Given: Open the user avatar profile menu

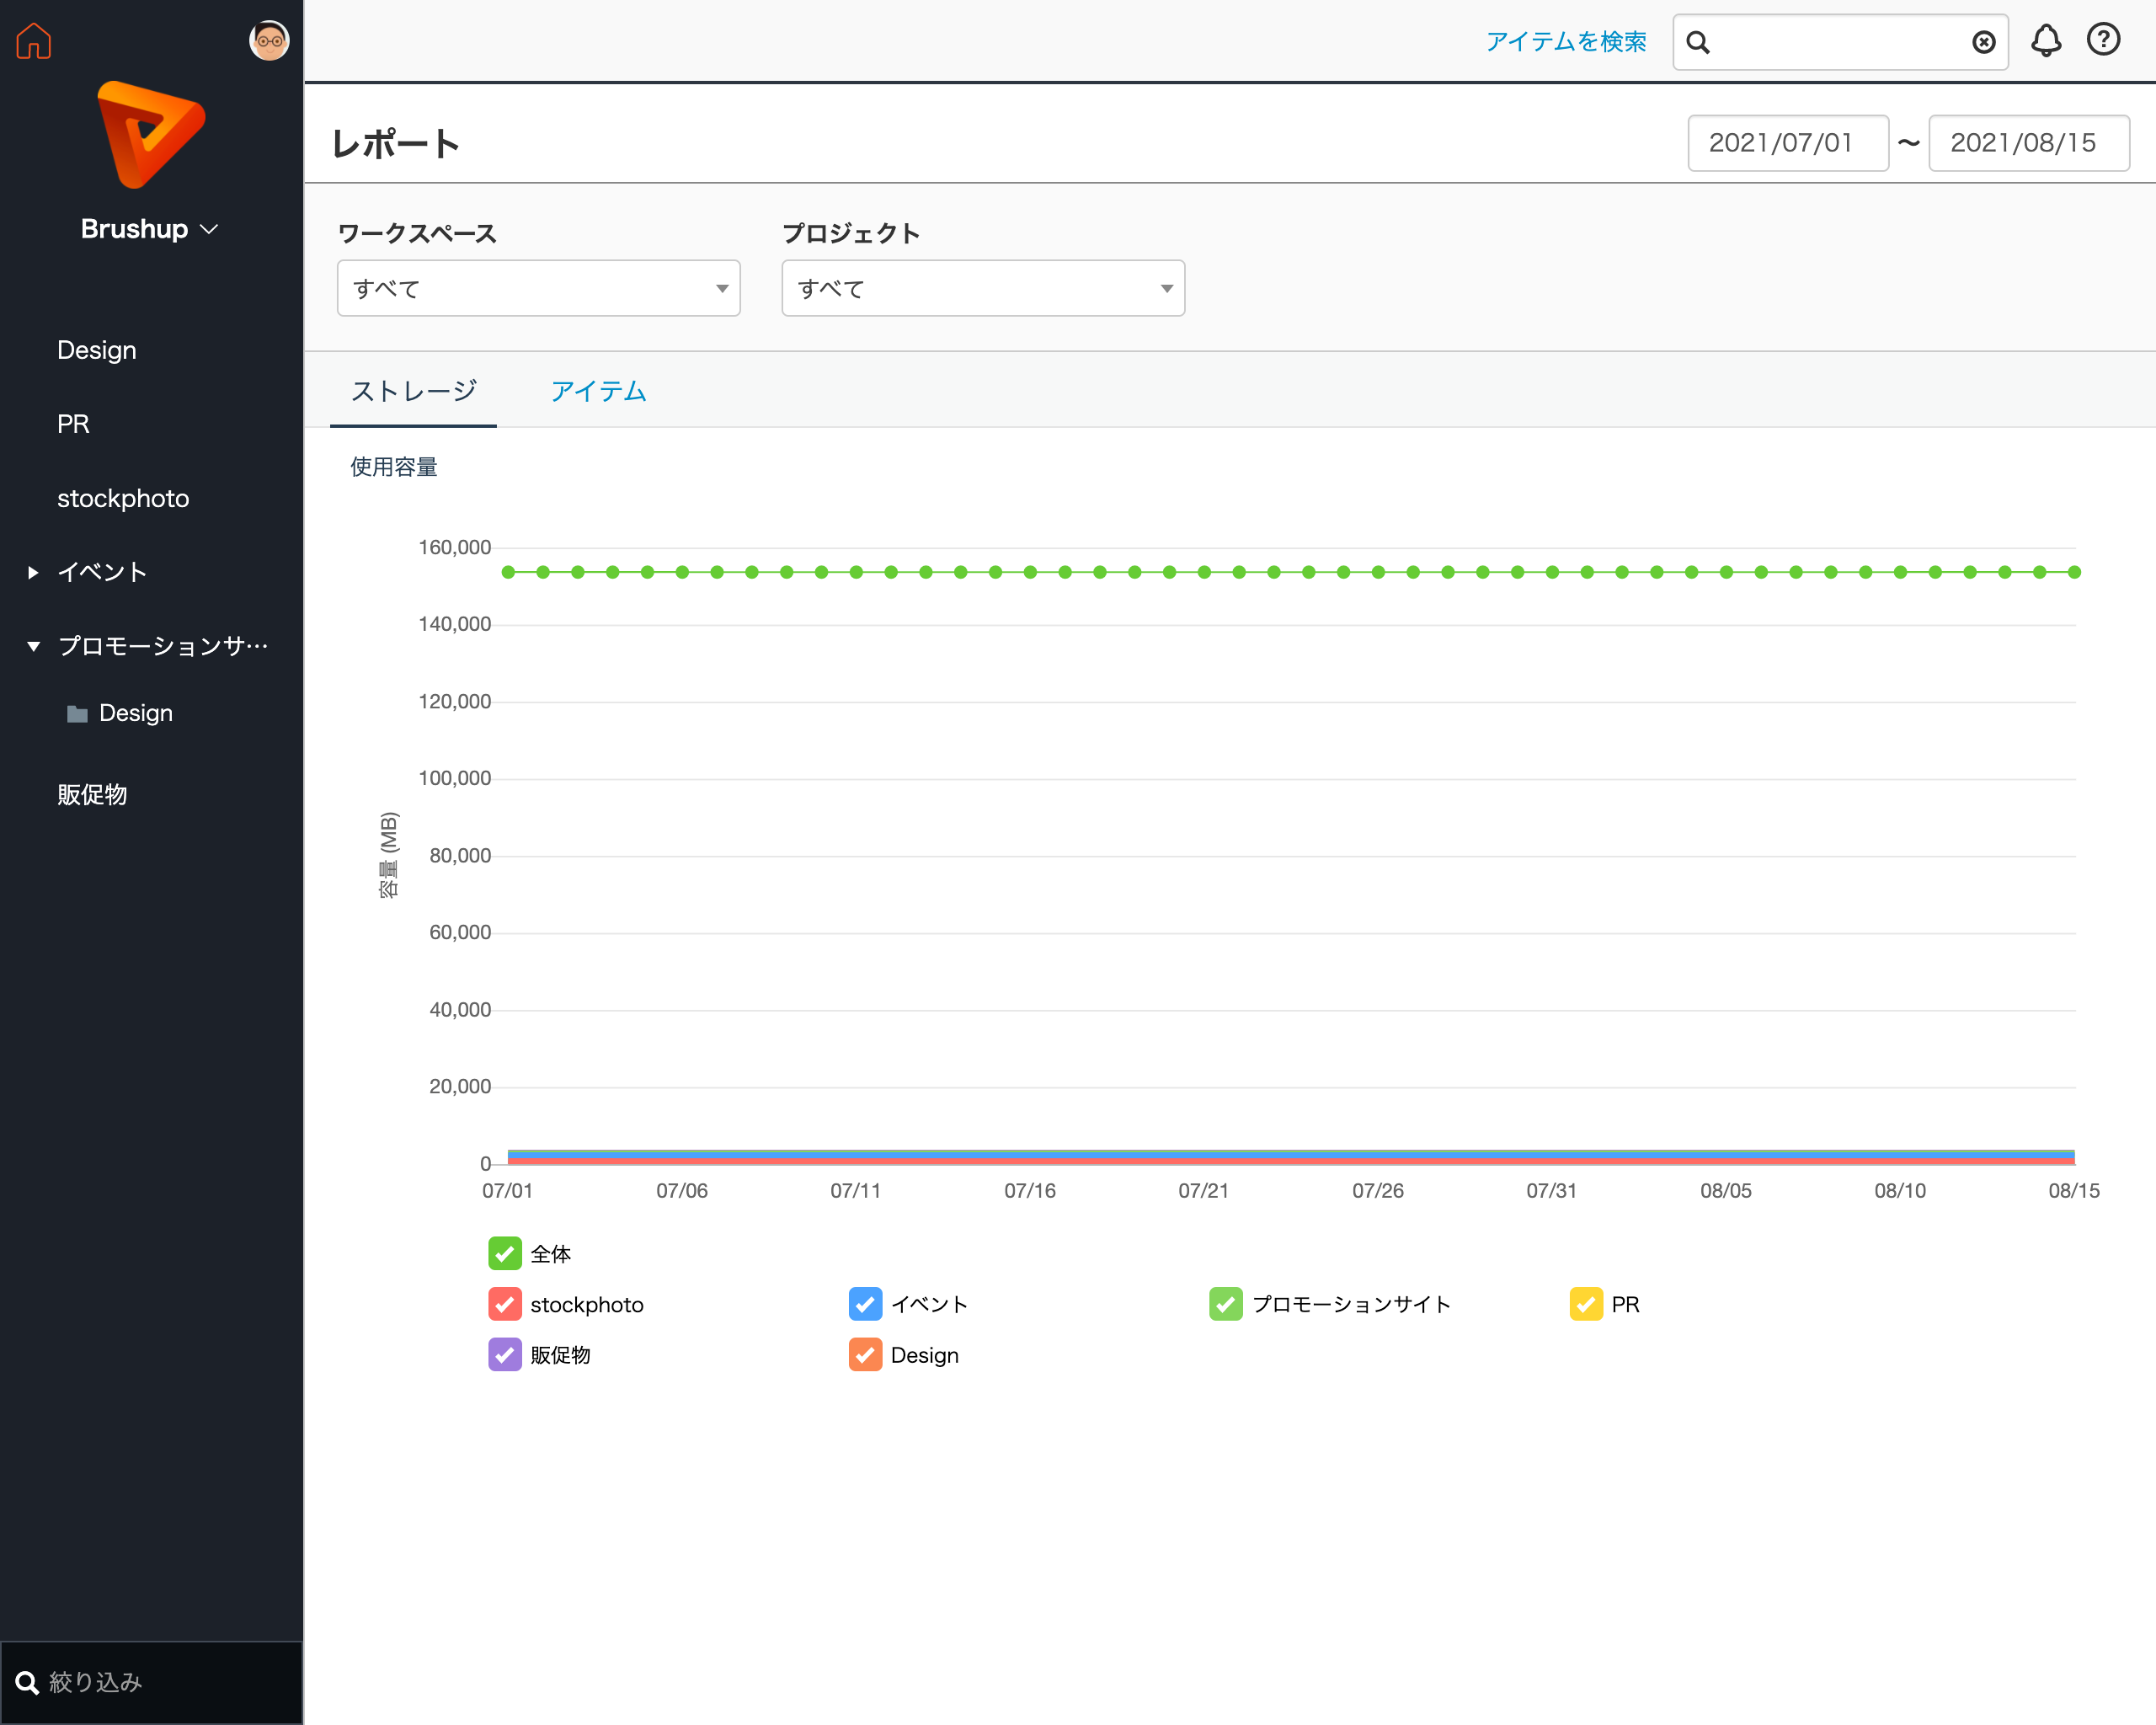Looking at the screenshot, I should tap(268, 41).
